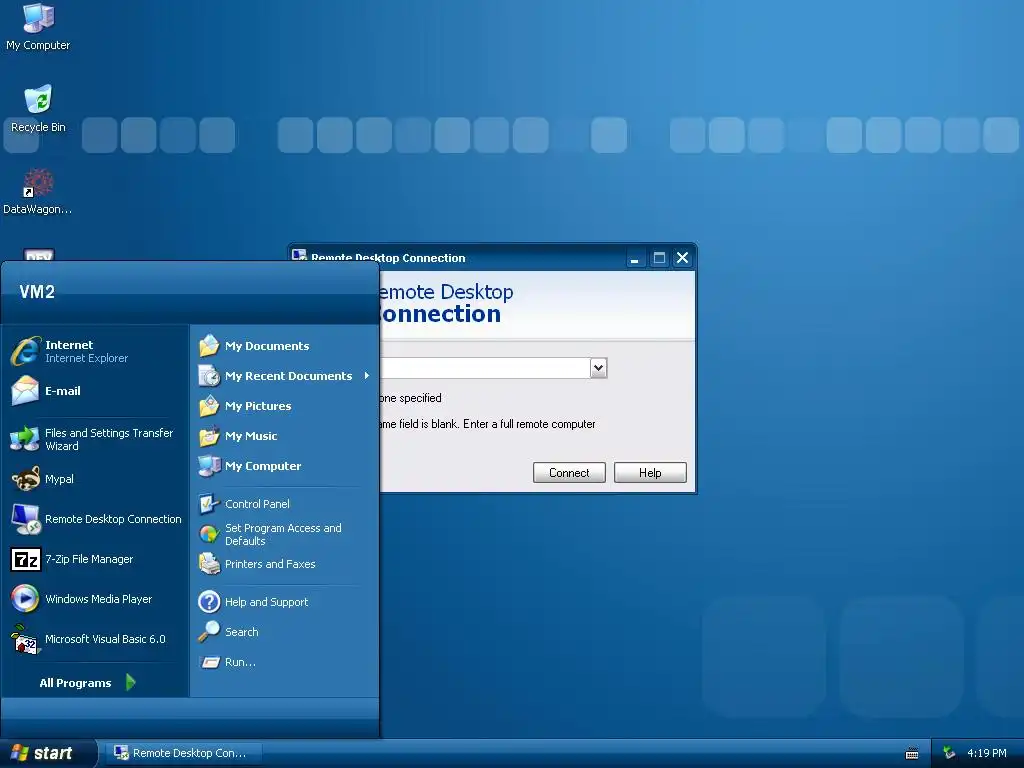Open the computer name dropdown arrow
This screenshot has height=768, width=1024.
598,368
